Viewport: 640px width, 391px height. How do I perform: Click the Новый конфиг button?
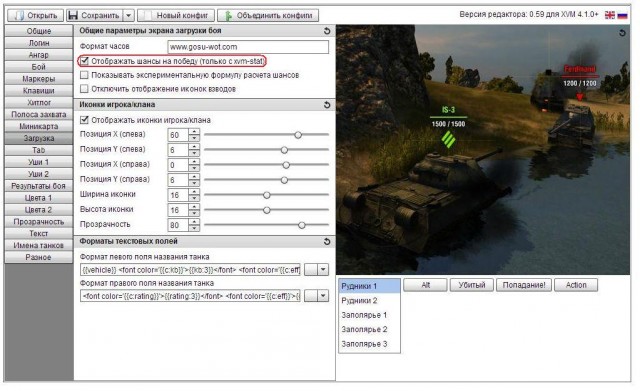pos(176,16)
